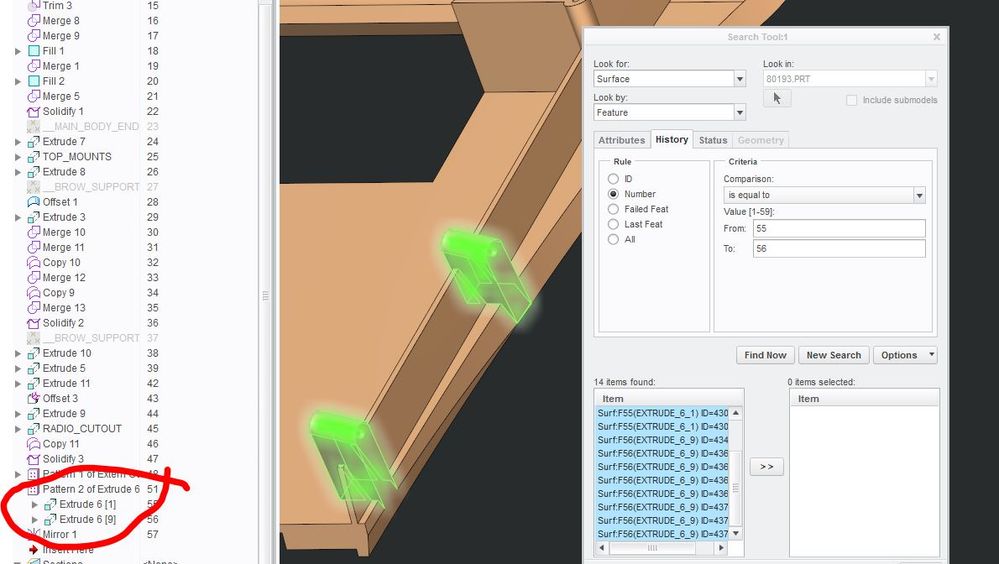Click the Copy 10 feature icon
999x564 pixels.
pyautogui.click(x=34, y=263)
